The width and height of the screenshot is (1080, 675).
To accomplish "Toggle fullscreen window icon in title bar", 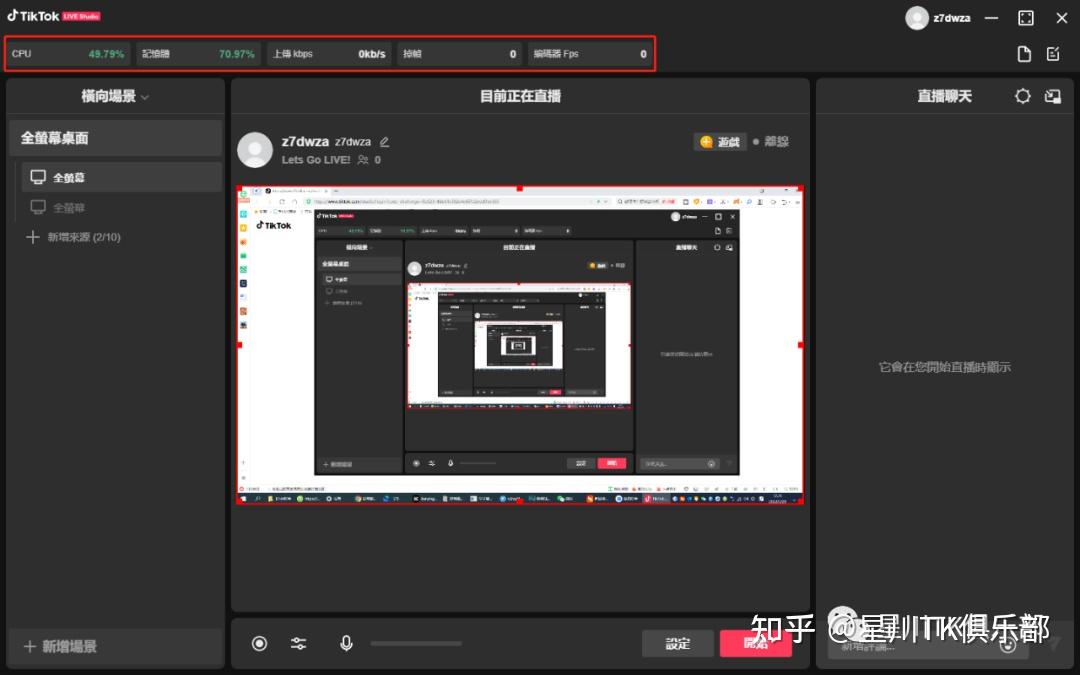I will (x=1026, y=18).
